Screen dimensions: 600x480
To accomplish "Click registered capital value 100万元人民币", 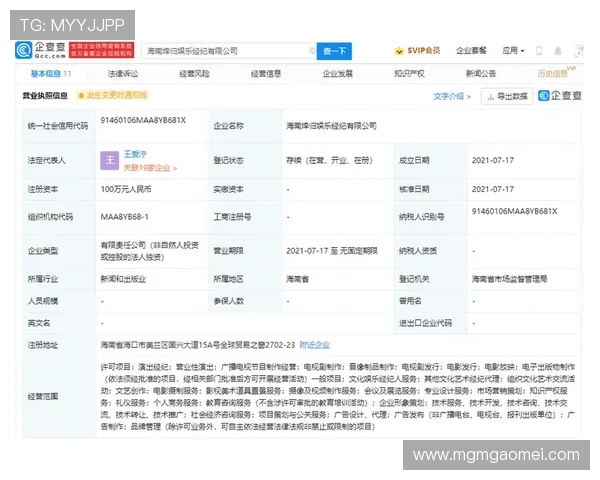I will (126, 189).
